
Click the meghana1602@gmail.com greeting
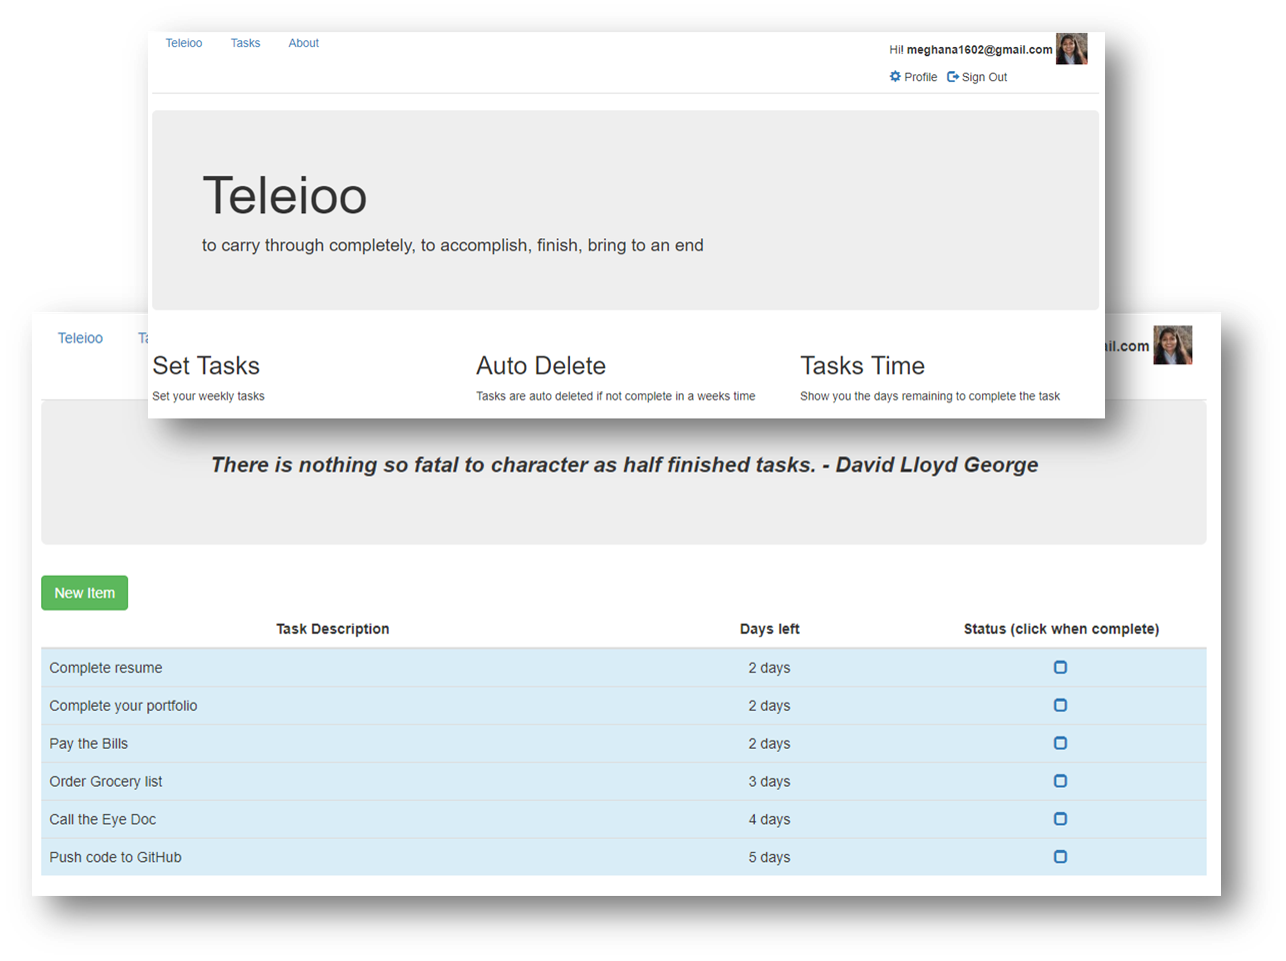point(978,48)
